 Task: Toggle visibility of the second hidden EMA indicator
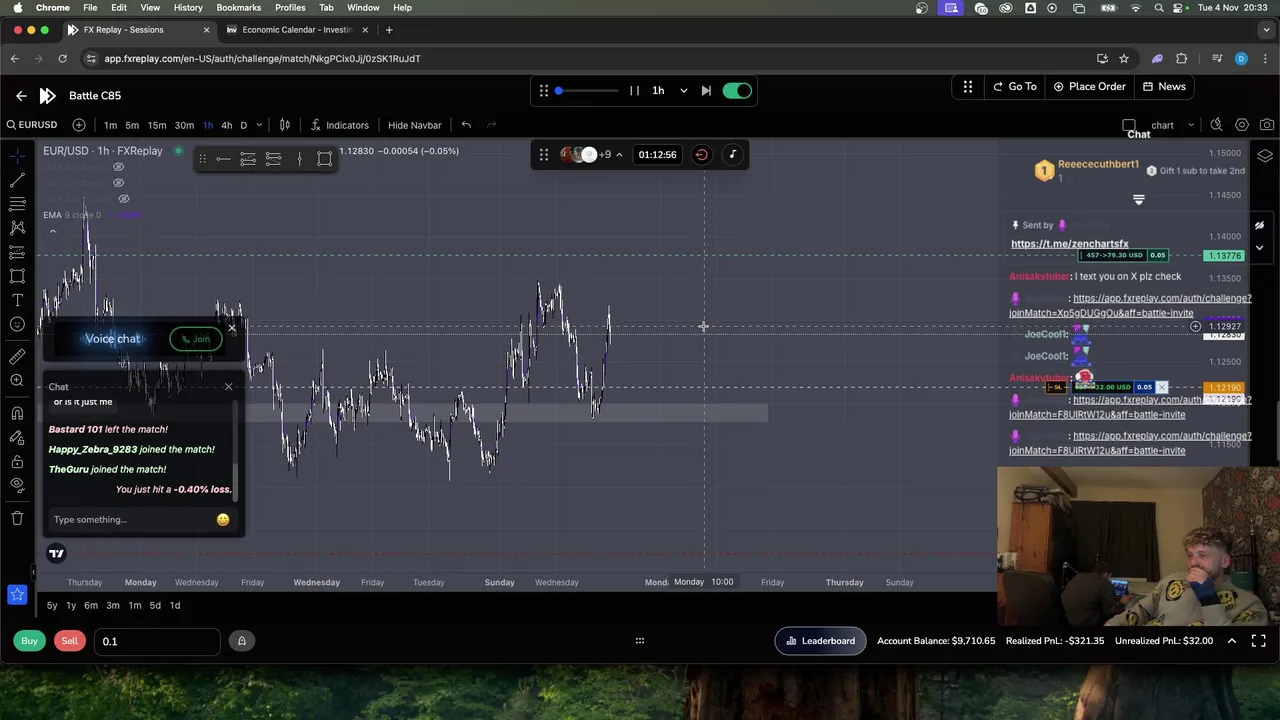(118, 183)
